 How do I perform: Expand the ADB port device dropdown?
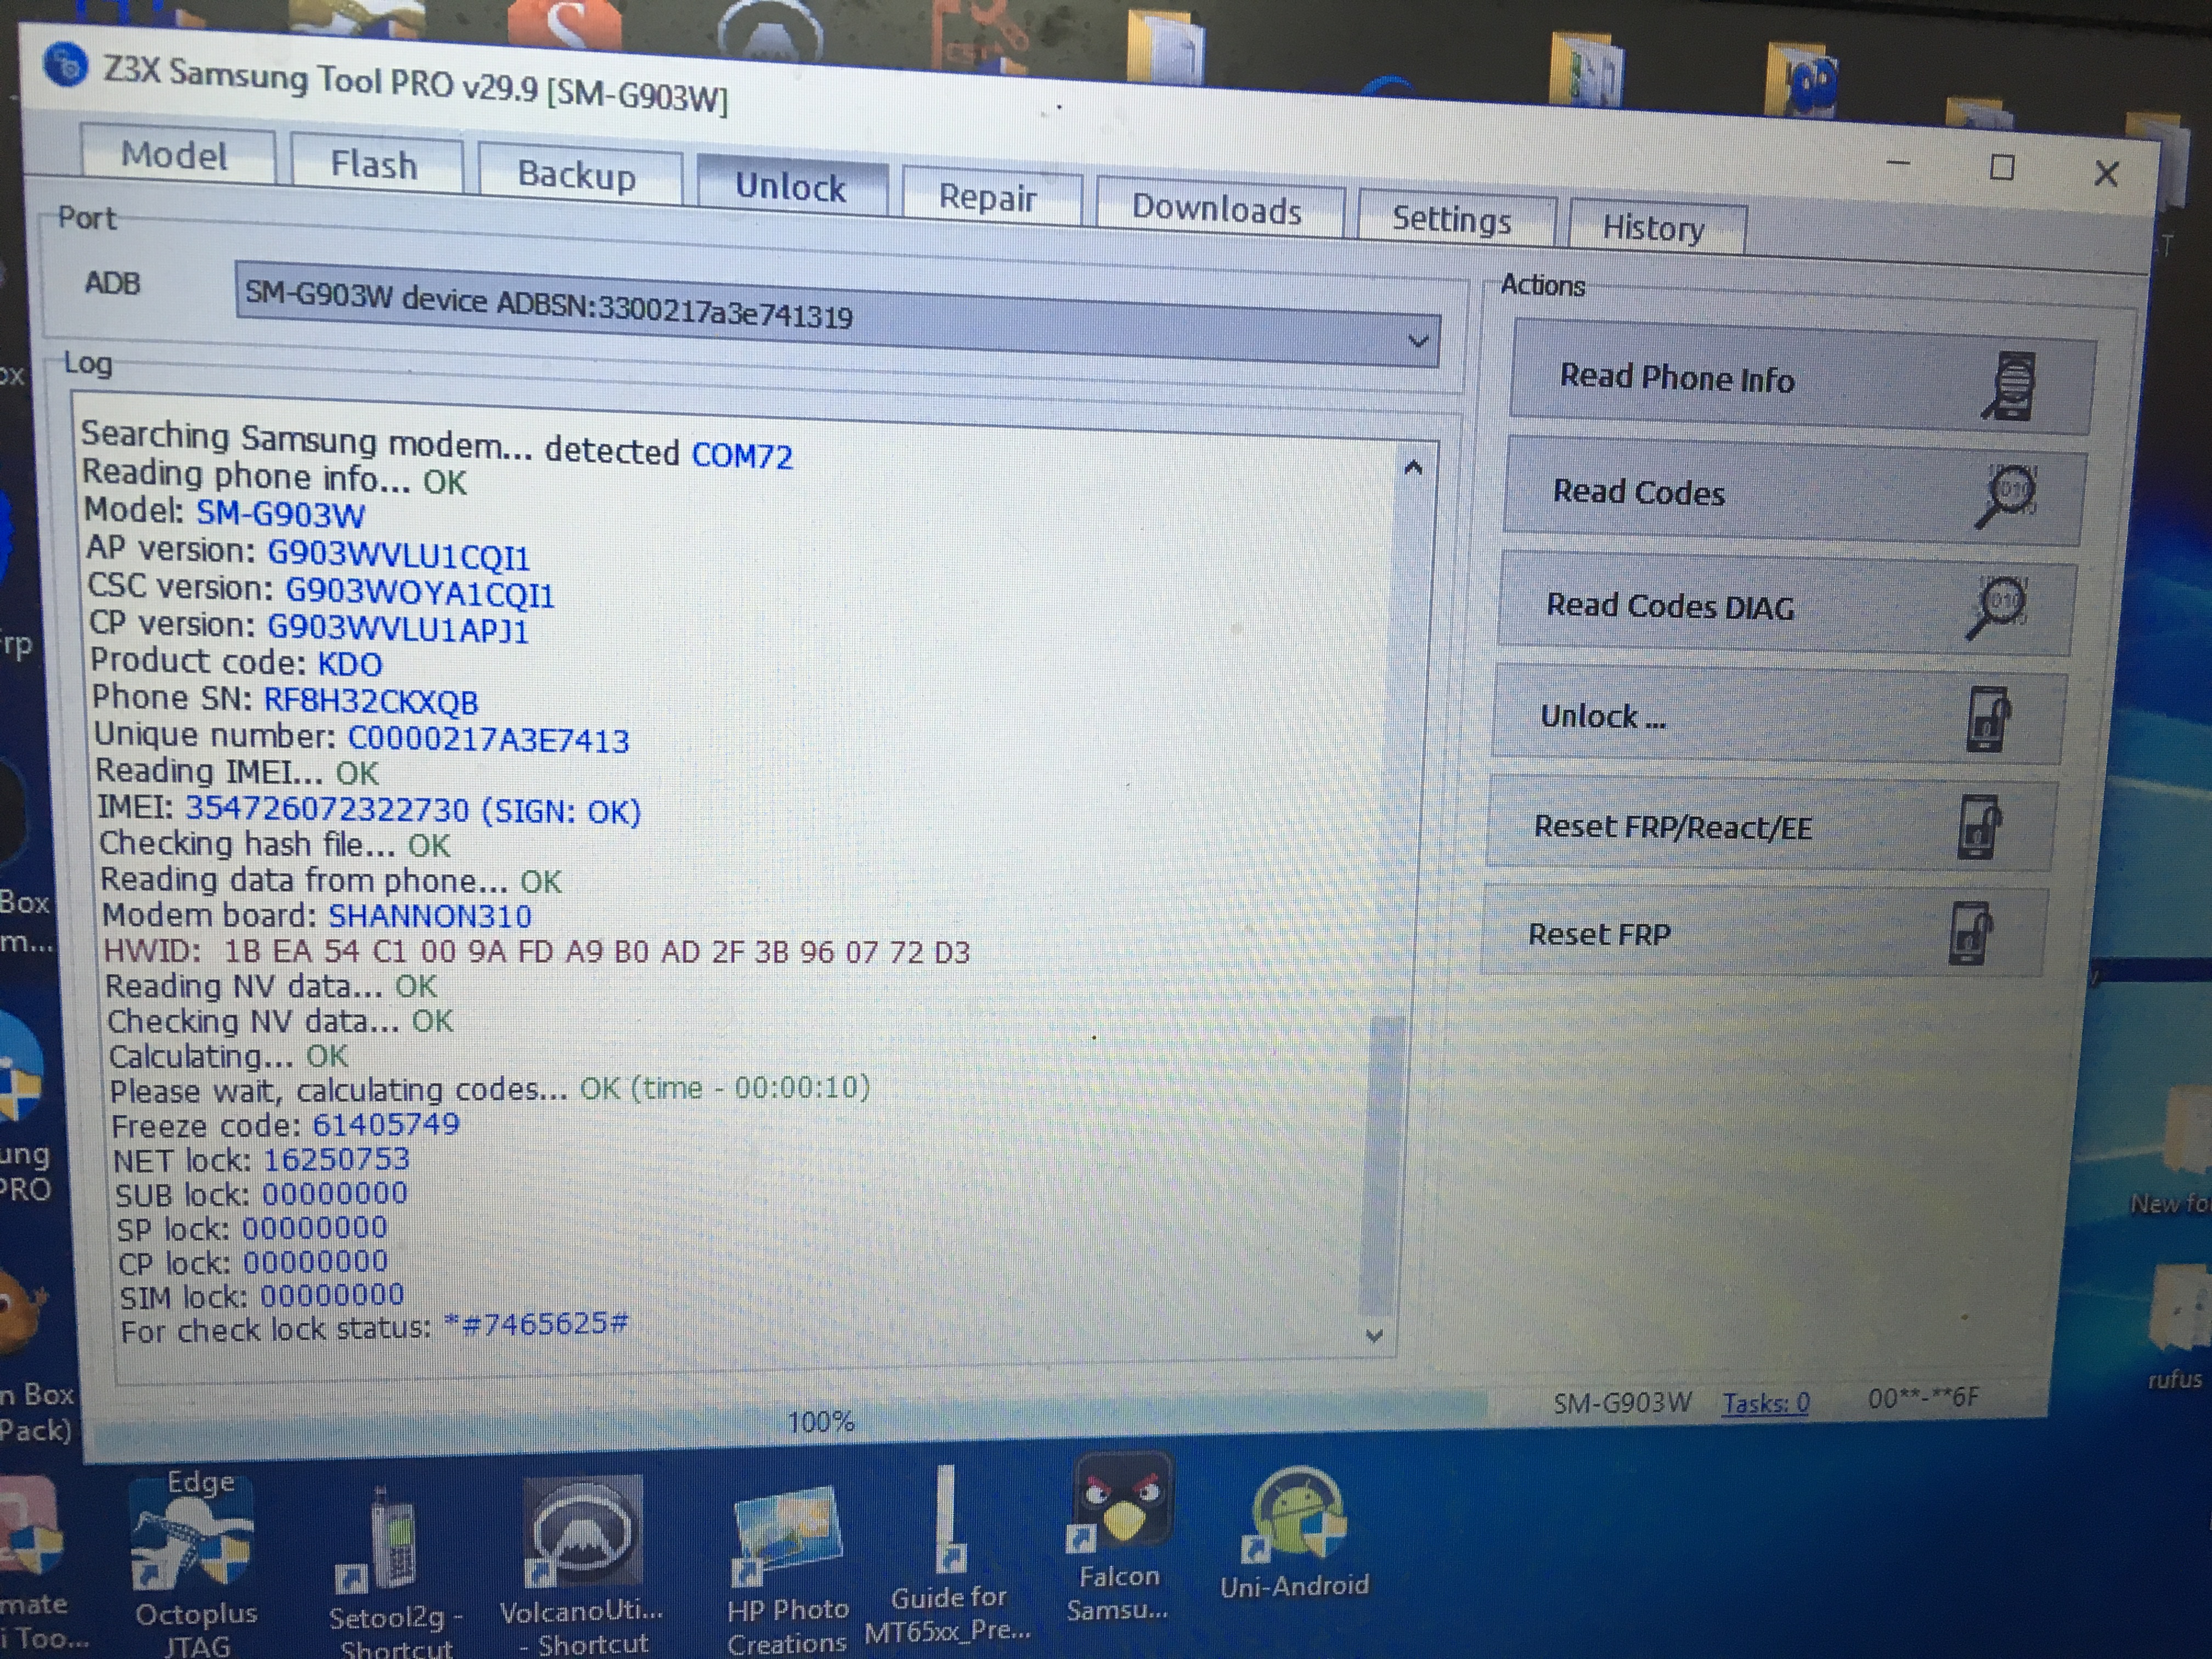[x=1417, y=342]
